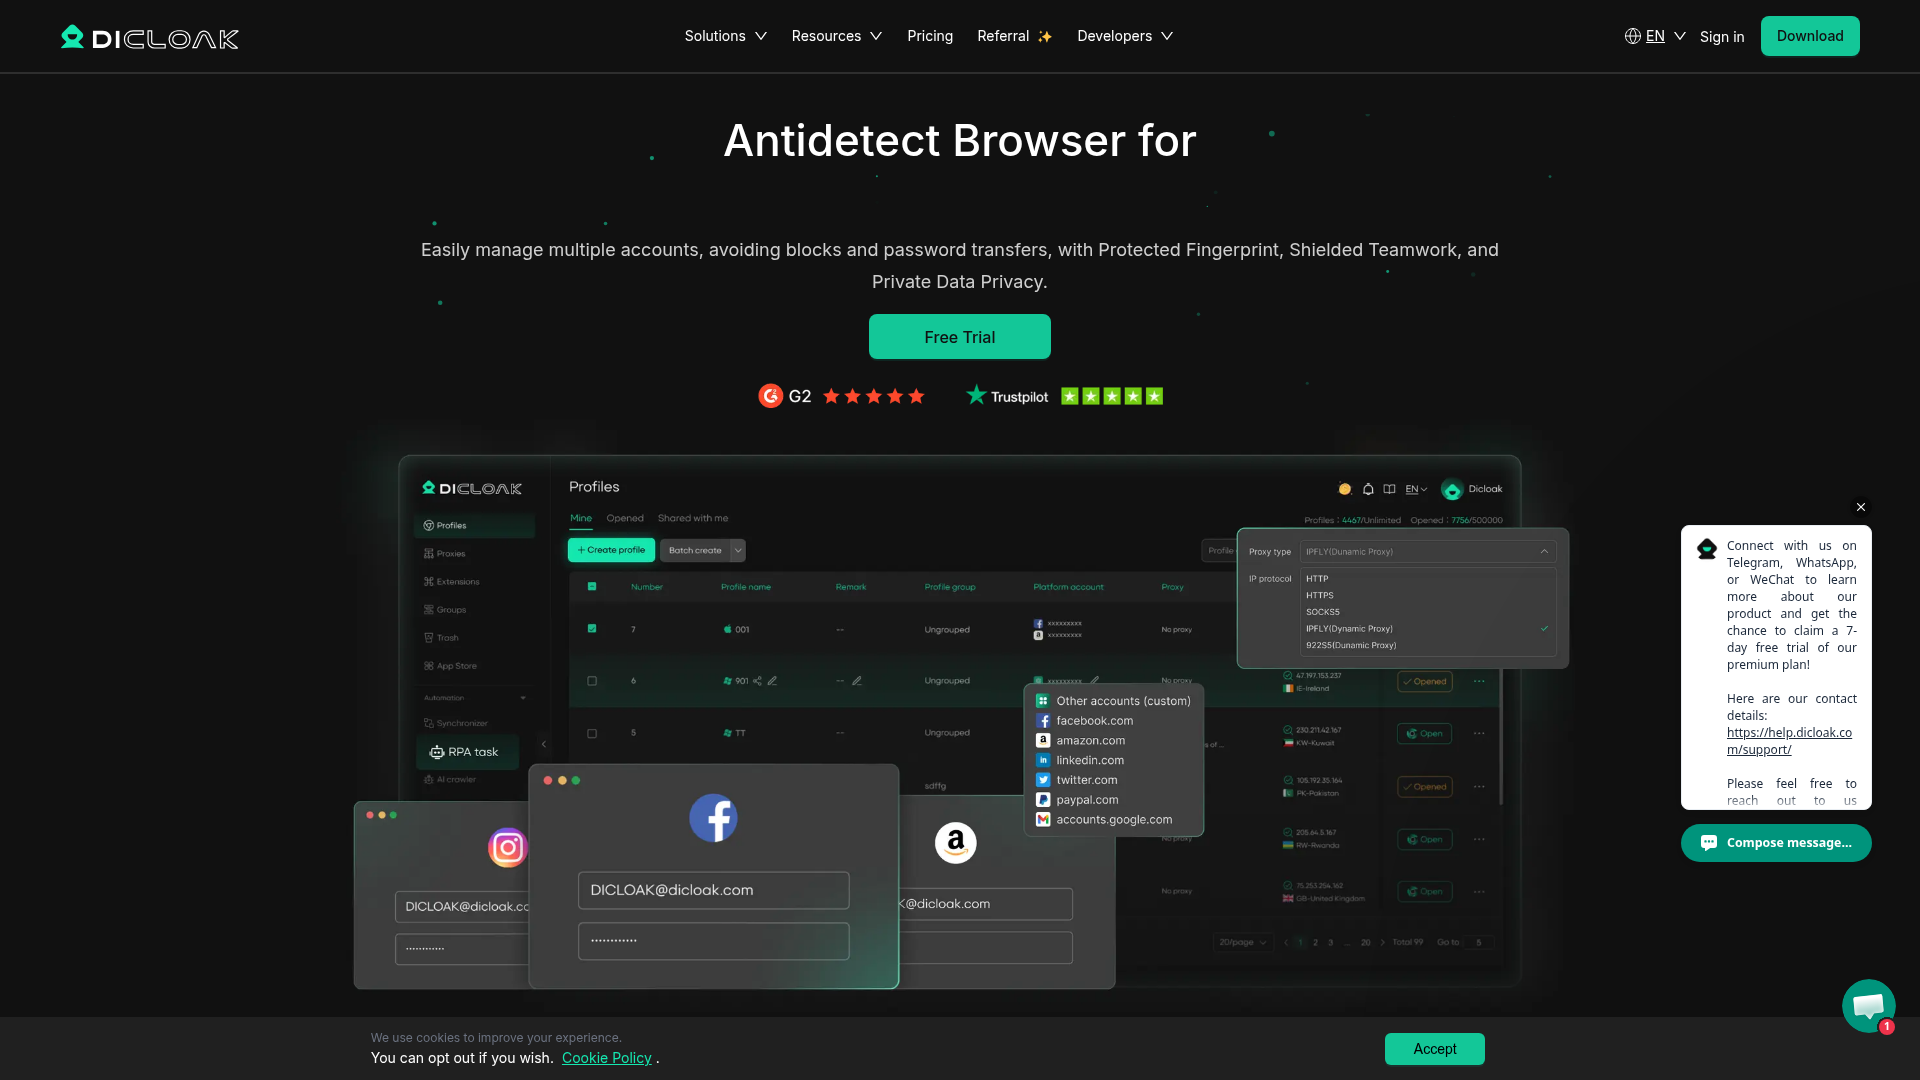Screen dimensions: 1920x1080
Task: Uncheck the checkbox for row number 7
Action: 592,629
